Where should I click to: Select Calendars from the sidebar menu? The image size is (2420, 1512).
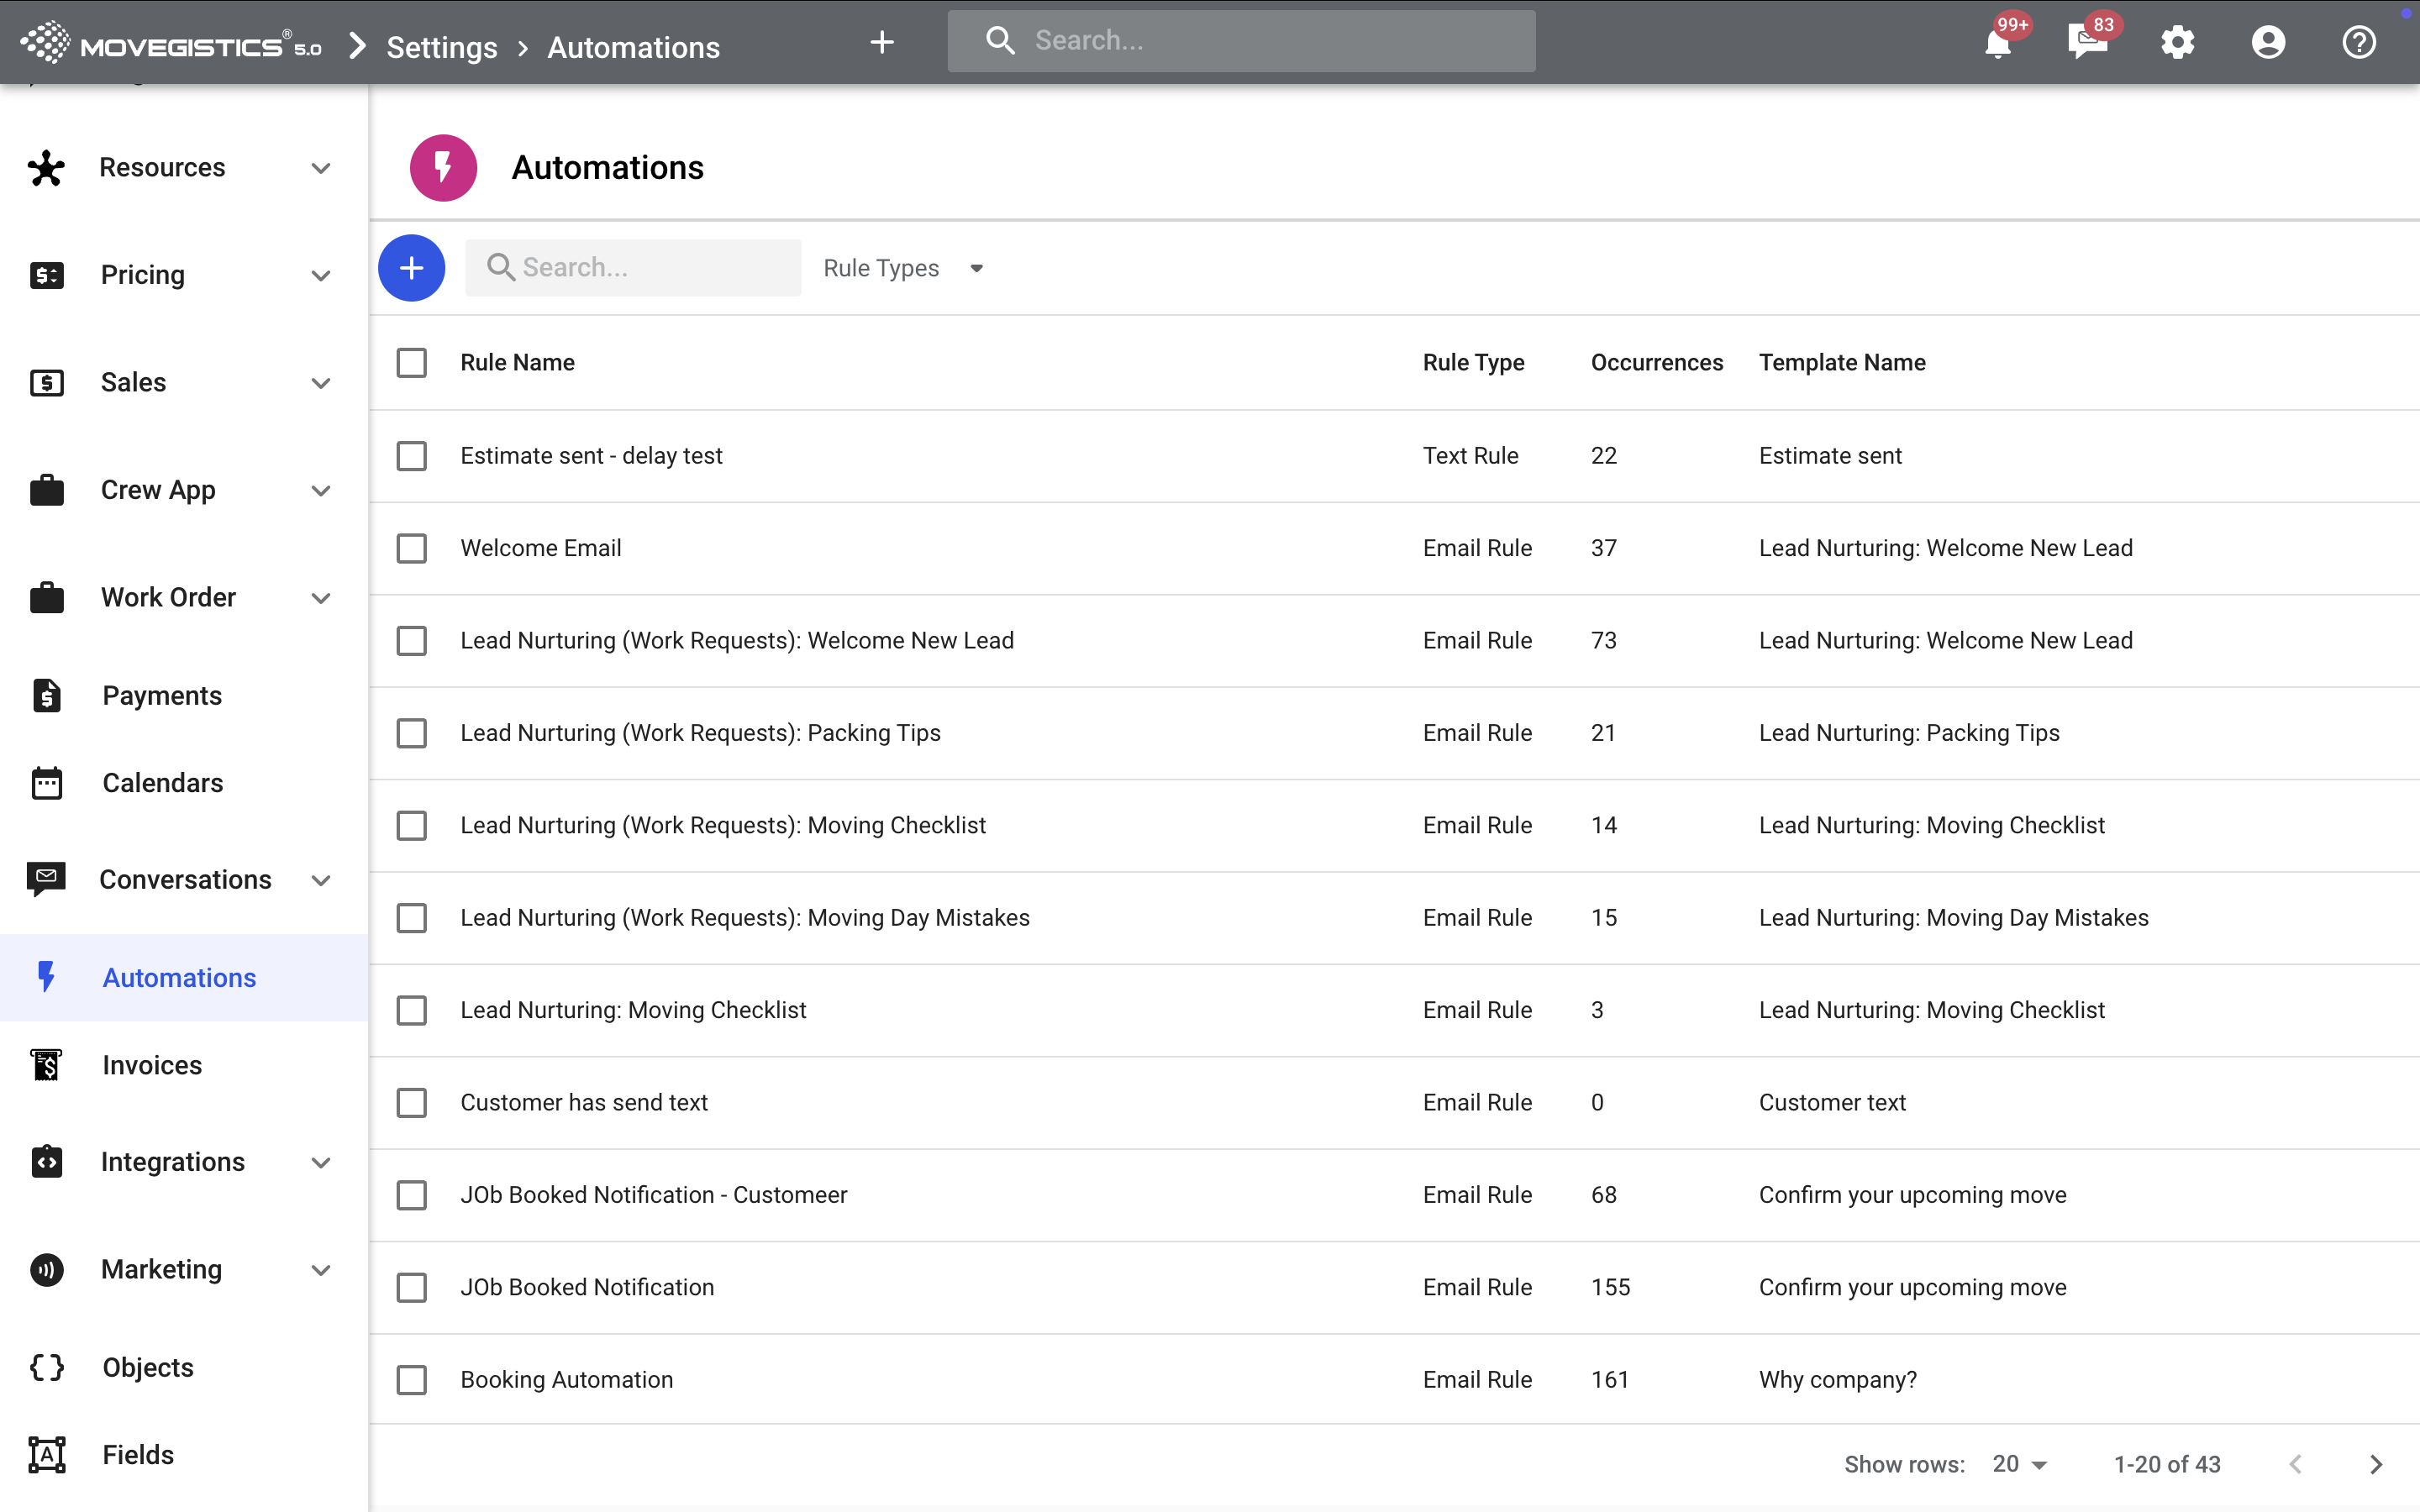point(162,783)
